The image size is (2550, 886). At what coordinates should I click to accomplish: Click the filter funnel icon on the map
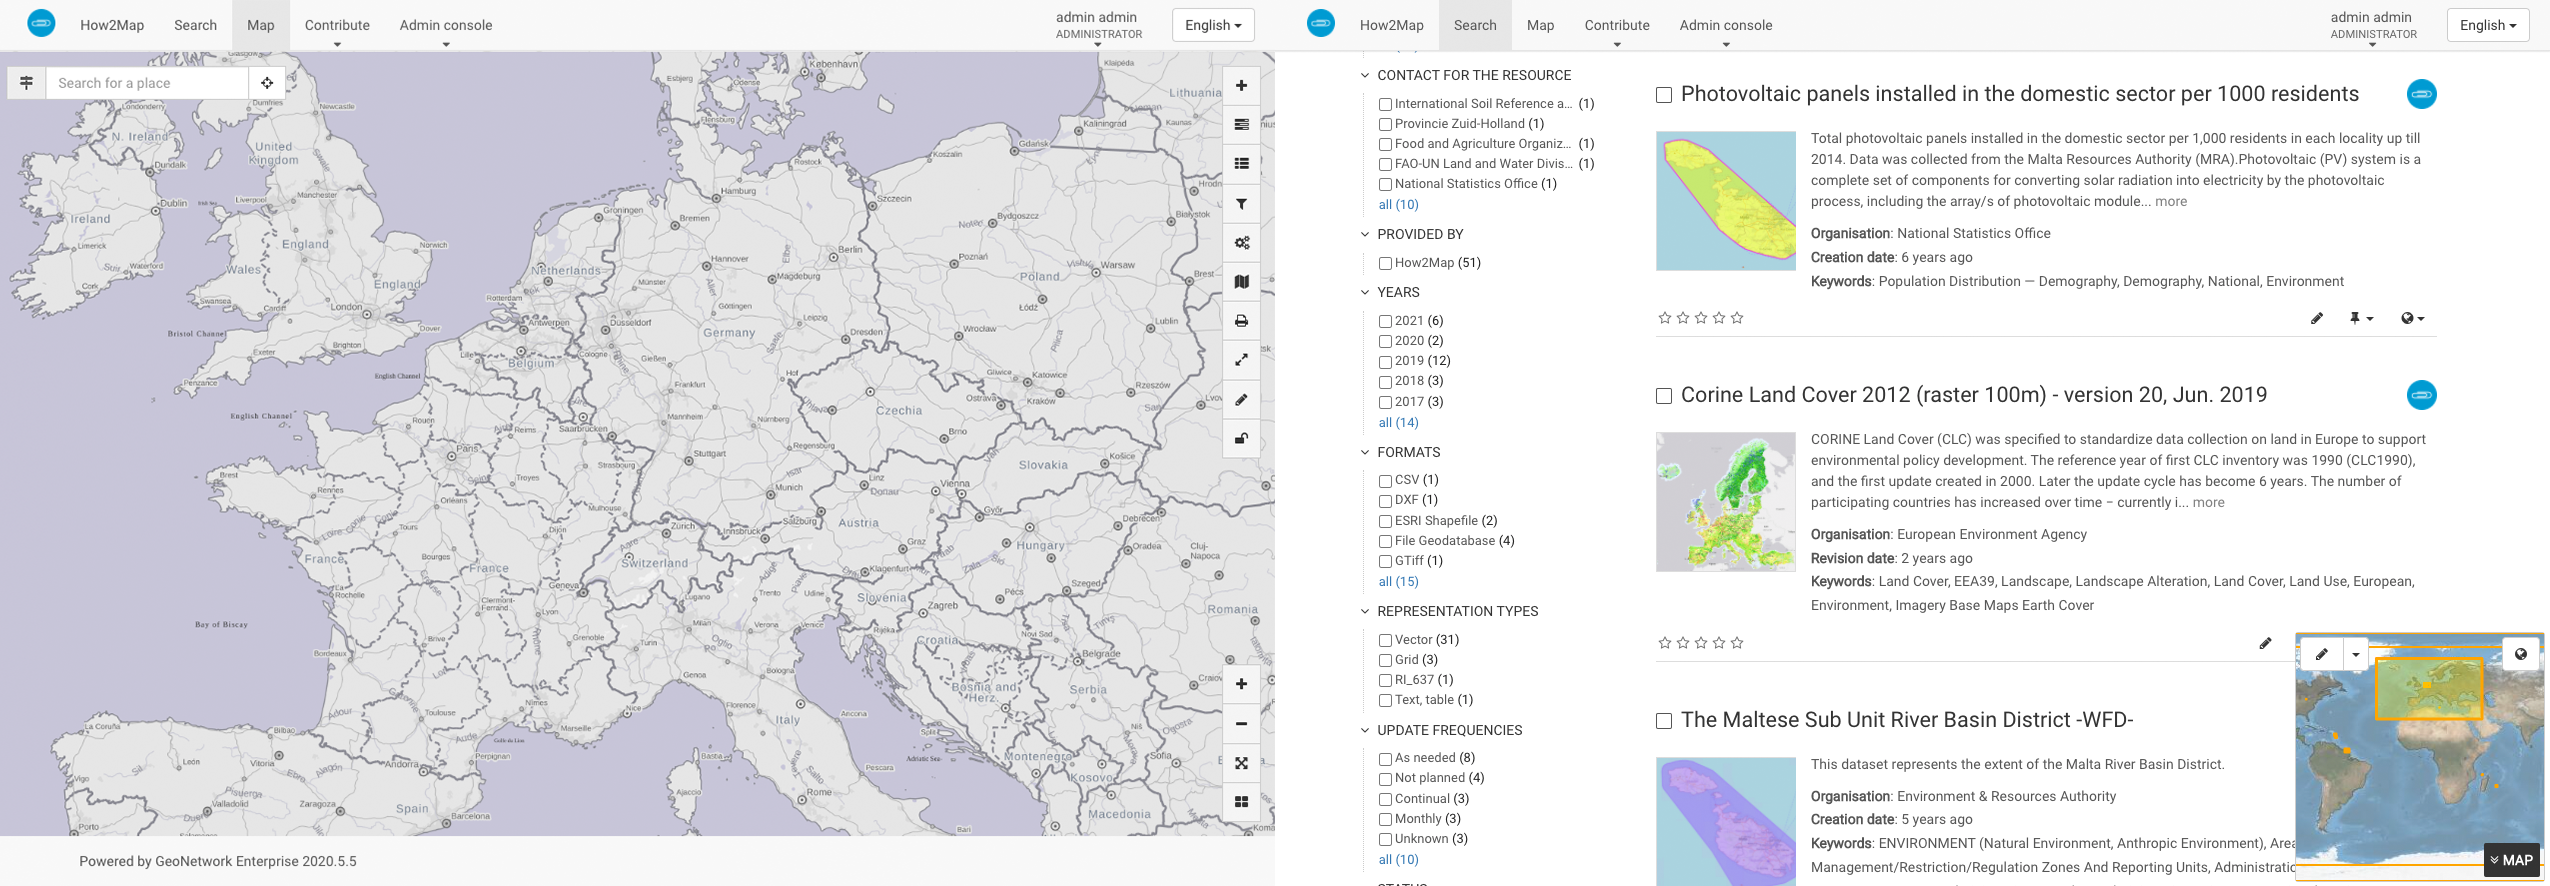click(x=1241, y=204)
